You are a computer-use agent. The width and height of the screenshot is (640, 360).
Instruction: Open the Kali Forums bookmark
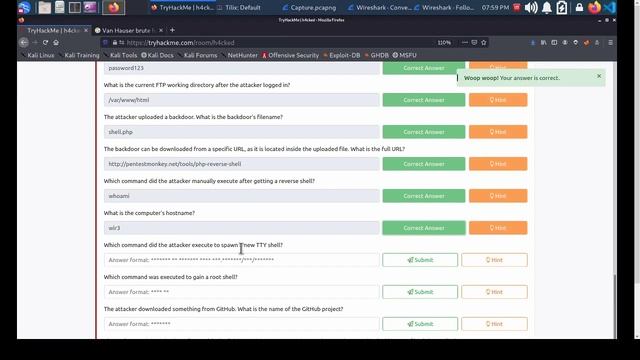coord(198,55)
